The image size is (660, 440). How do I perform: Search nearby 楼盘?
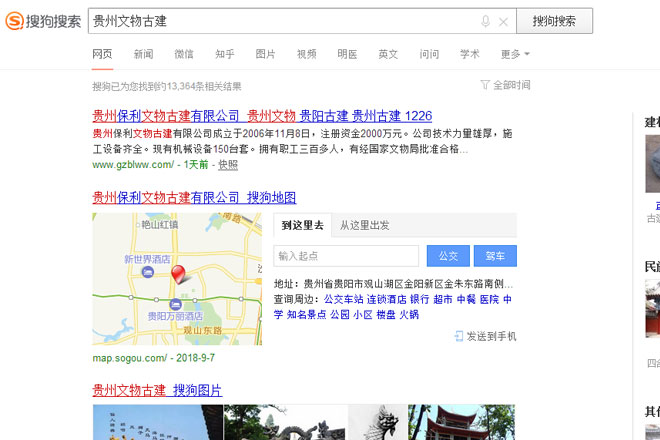tap(386, 315)
